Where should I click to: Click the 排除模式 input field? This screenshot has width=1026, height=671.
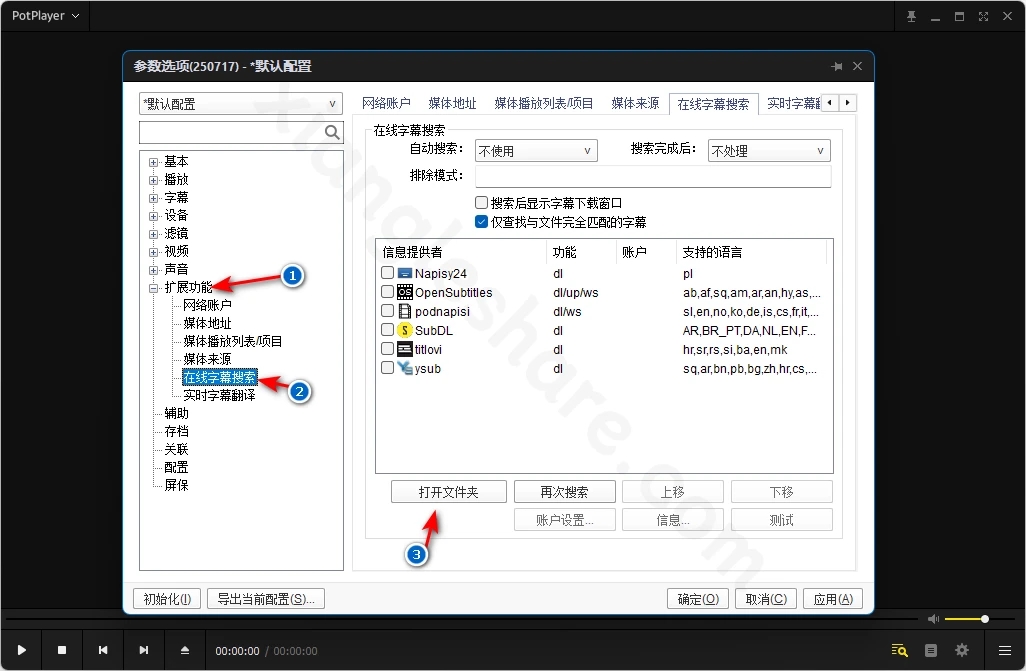tap(653, 176)
